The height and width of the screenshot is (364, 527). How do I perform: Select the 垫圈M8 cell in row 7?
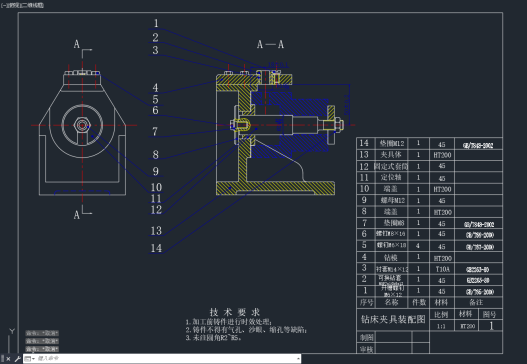click(392, 223)
